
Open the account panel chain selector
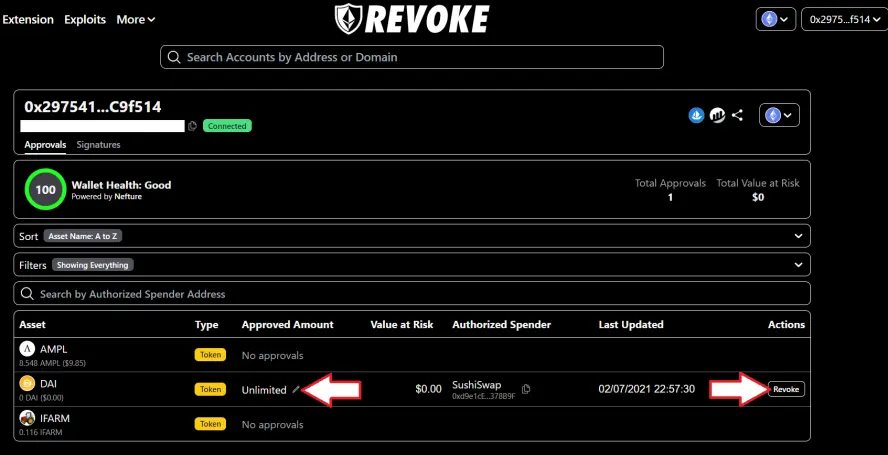point(779,116)
